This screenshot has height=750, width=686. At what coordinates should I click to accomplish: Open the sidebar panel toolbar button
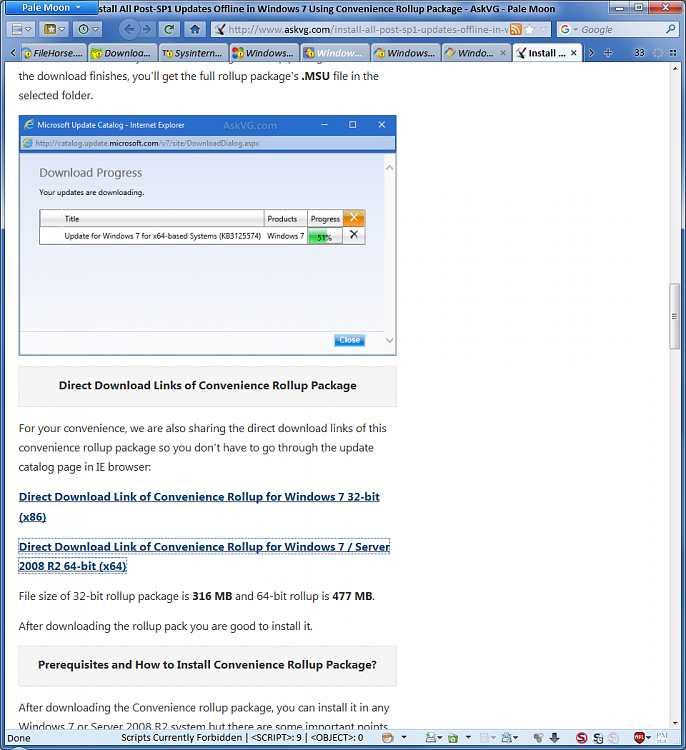(21, 30)
